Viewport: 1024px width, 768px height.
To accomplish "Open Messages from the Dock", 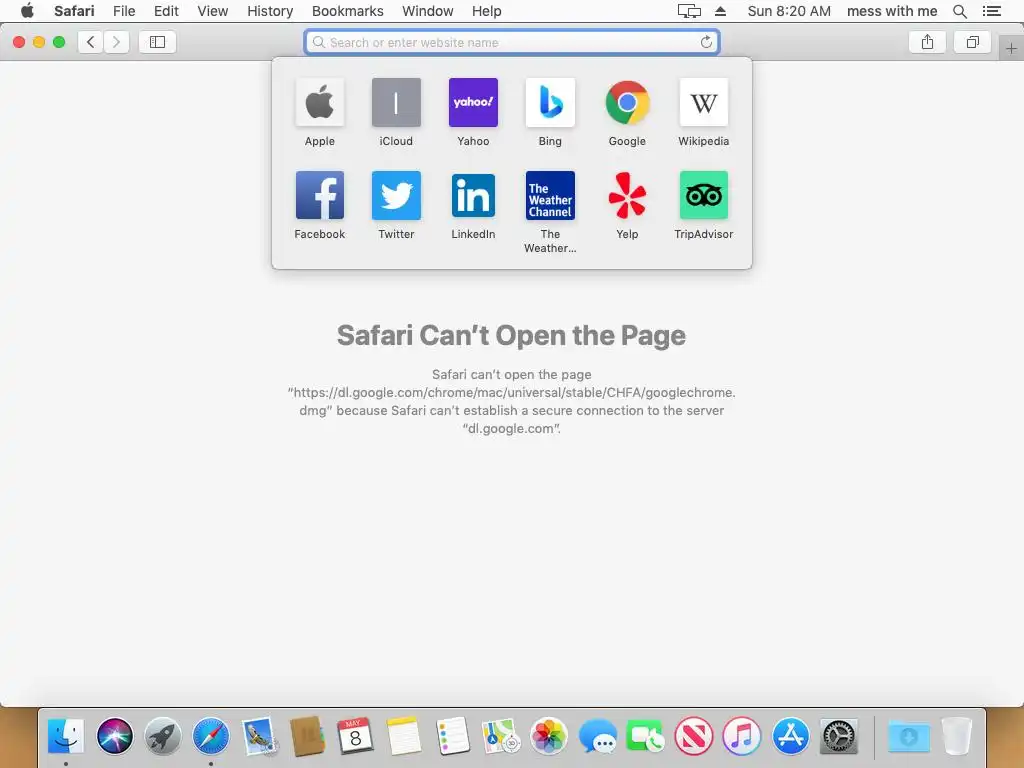I will tap(597, 736).
